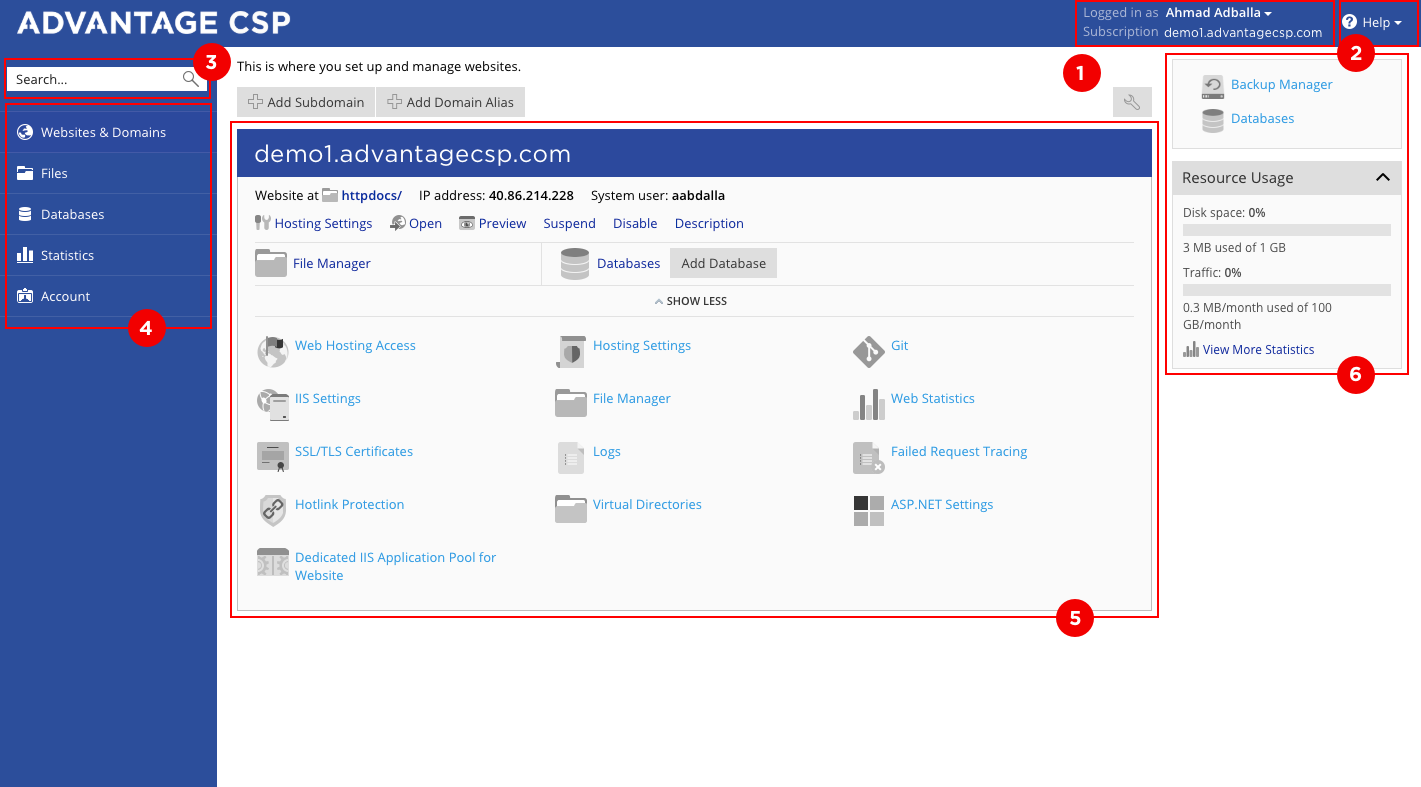Click the Web Statistics bar chart icon
The width and height of the screenshot is (1421, 787).
click(x=868, y=404)
